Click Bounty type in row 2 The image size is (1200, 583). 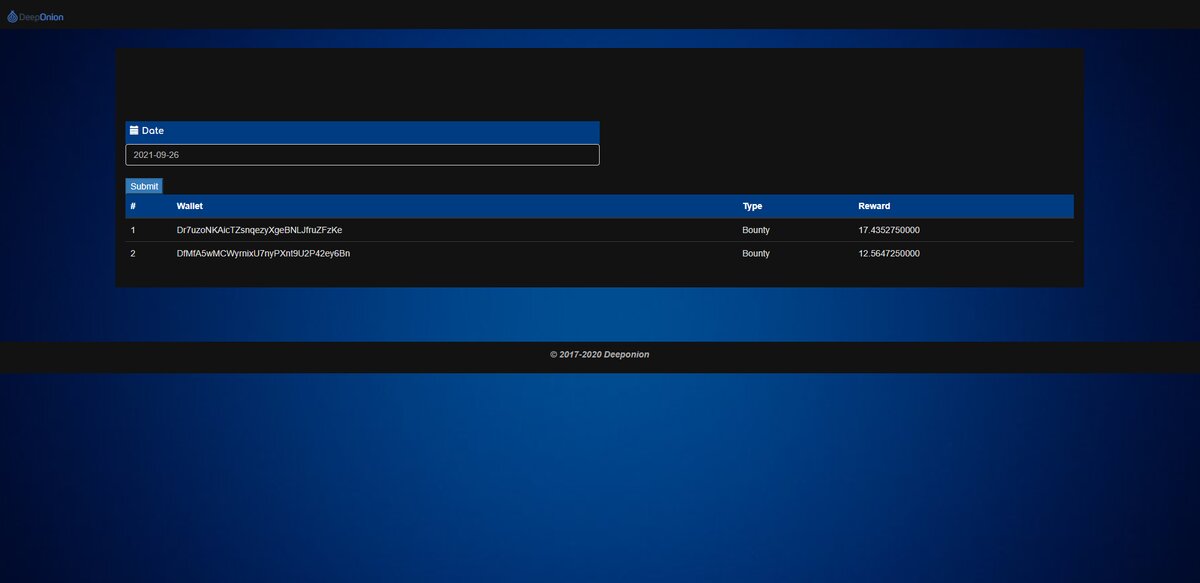756,253
